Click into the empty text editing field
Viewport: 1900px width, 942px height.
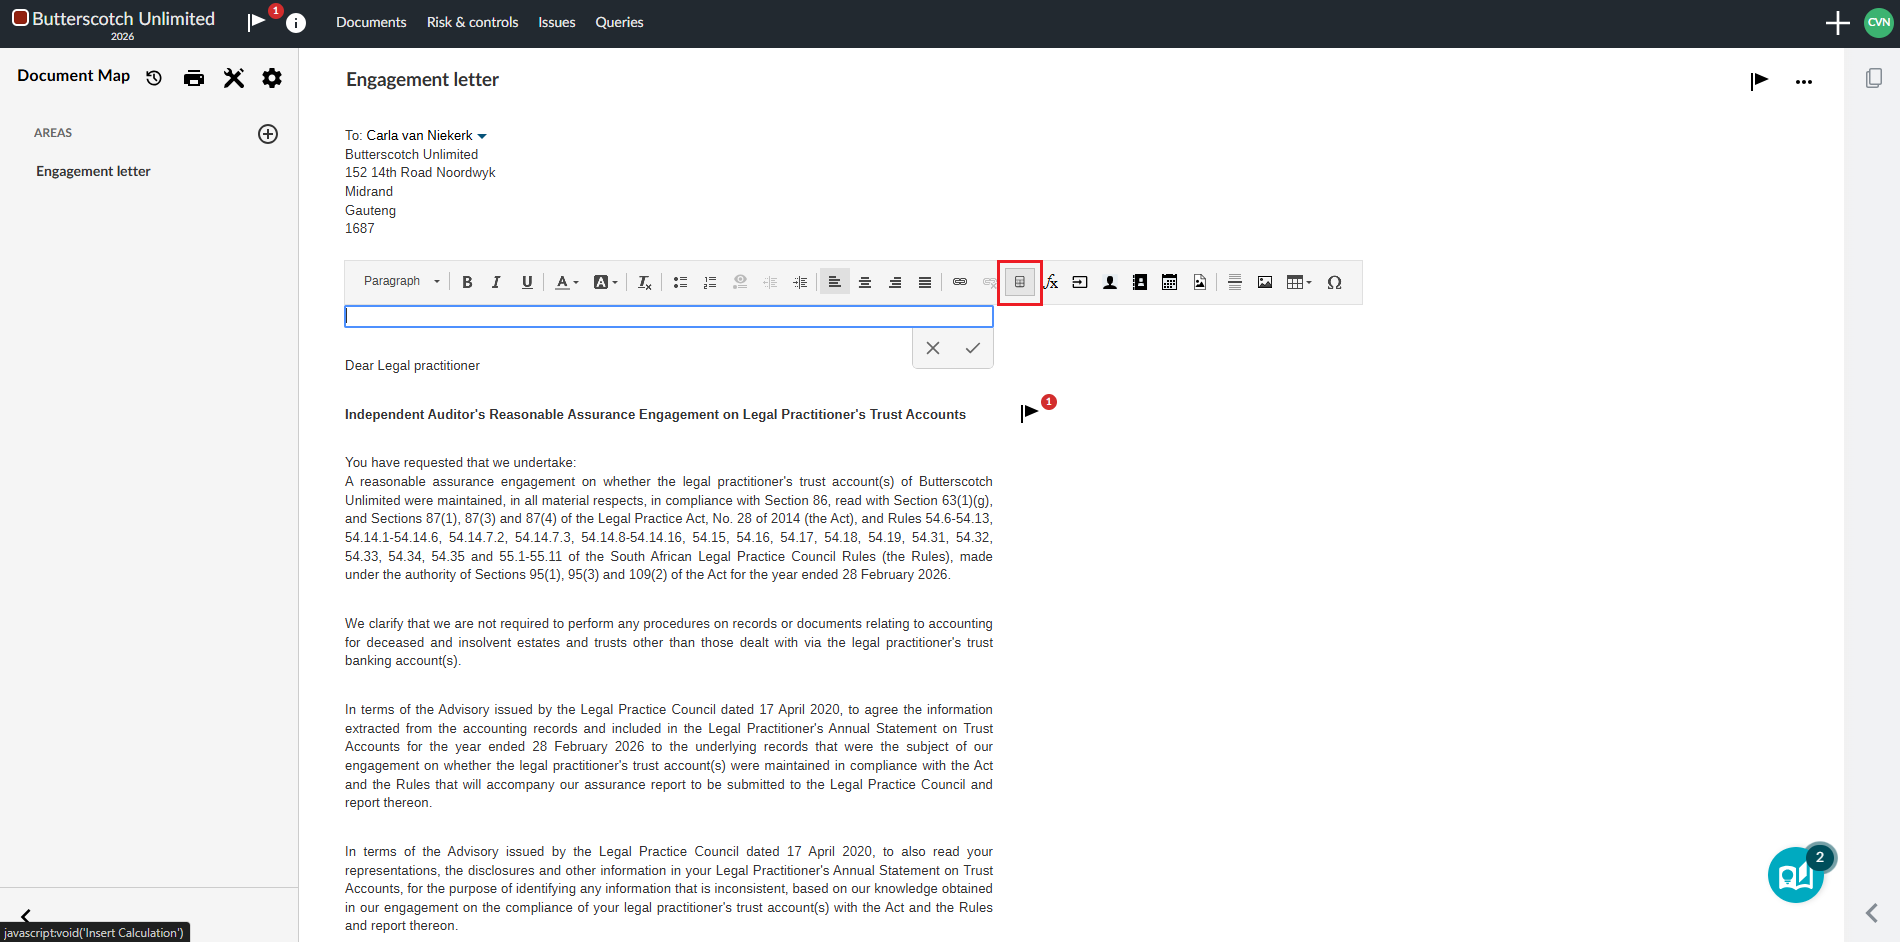tap(668, 317)
